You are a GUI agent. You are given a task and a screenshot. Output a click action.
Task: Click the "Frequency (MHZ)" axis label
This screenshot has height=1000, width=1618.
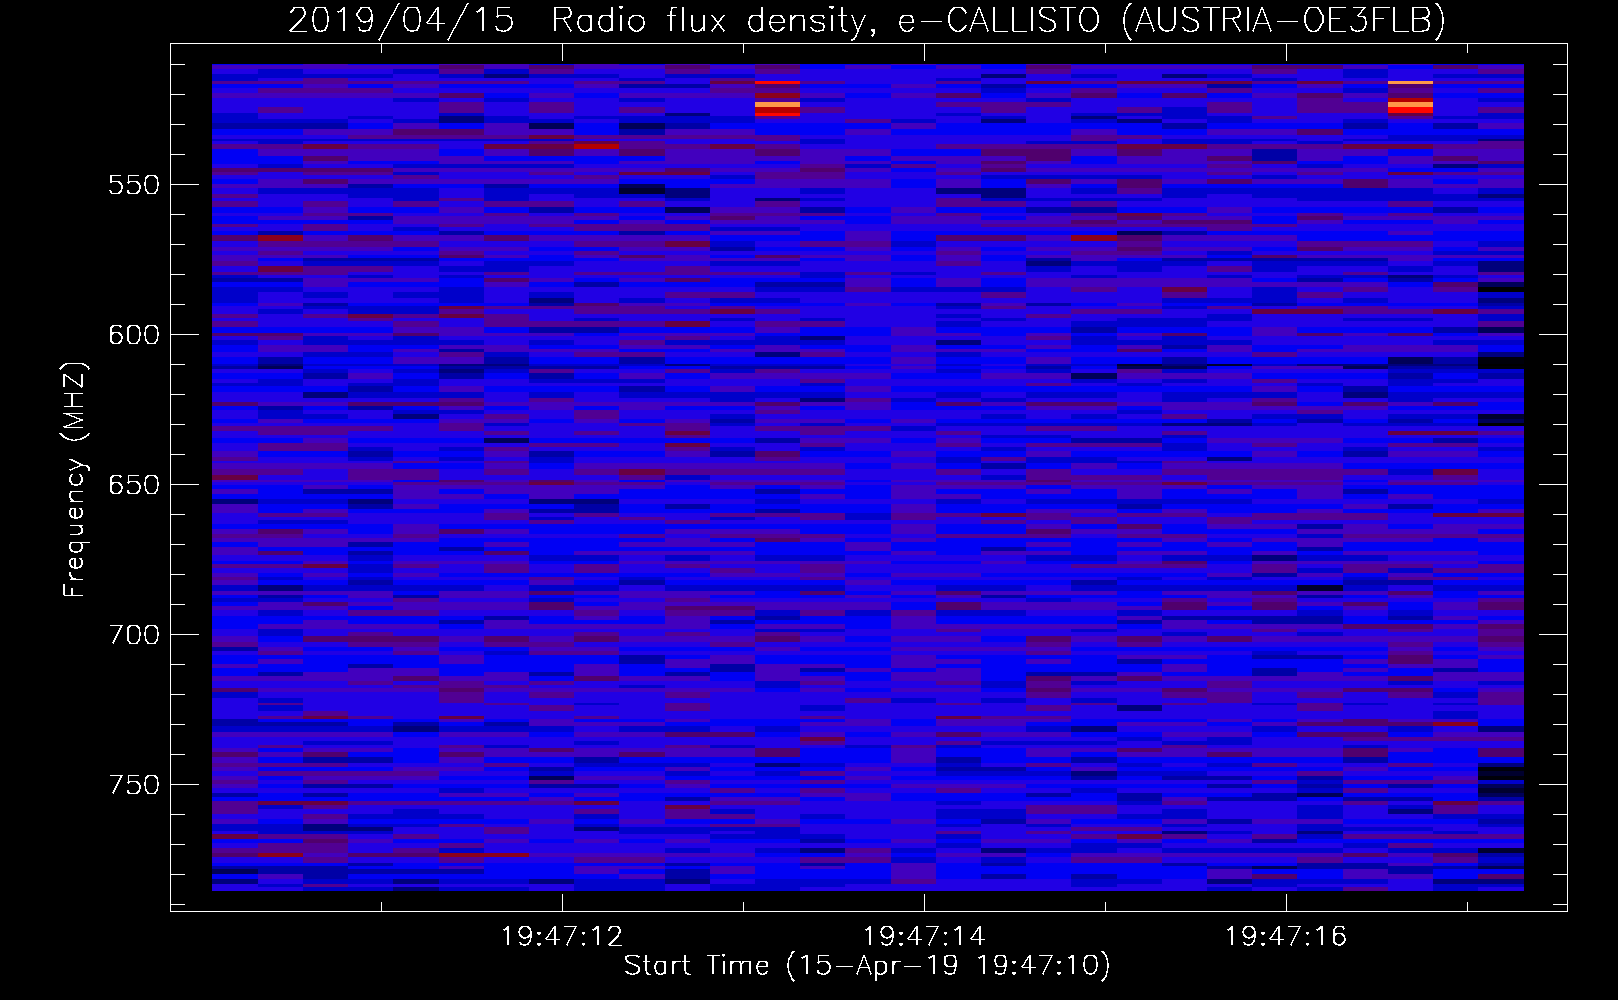pyautogui.click(x=74, y=479)
